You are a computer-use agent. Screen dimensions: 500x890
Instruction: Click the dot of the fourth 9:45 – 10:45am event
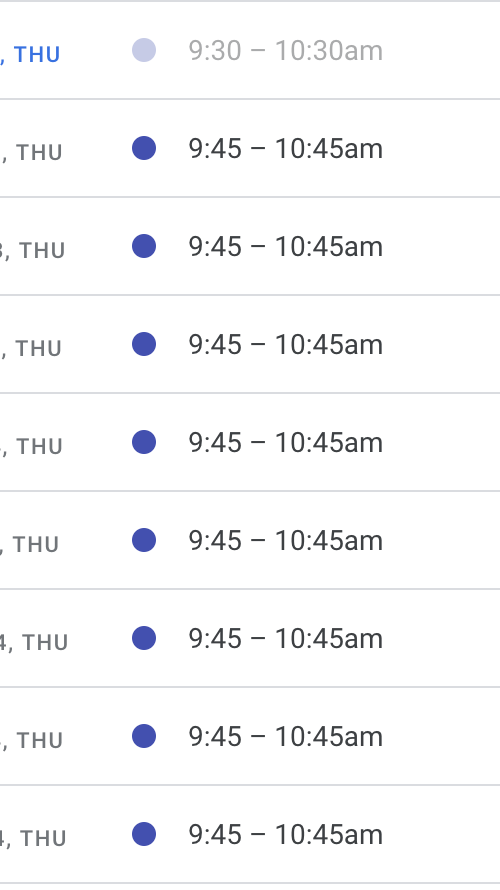(x=144, y=442)
